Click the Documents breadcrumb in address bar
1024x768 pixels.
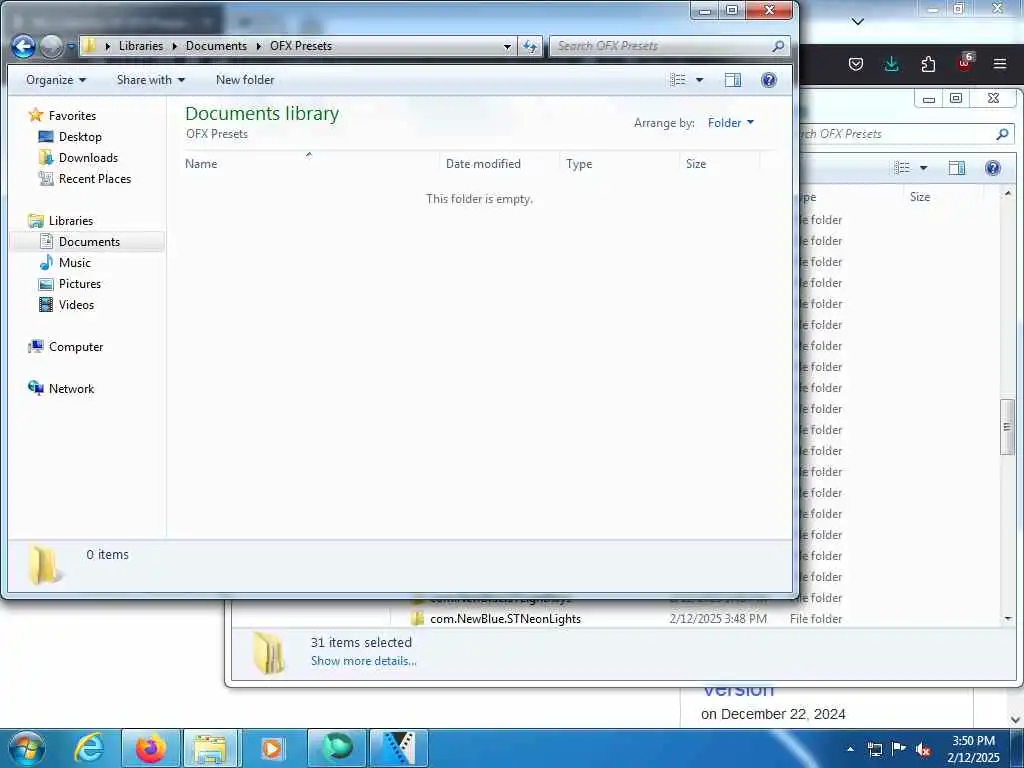tap(216, 46)
